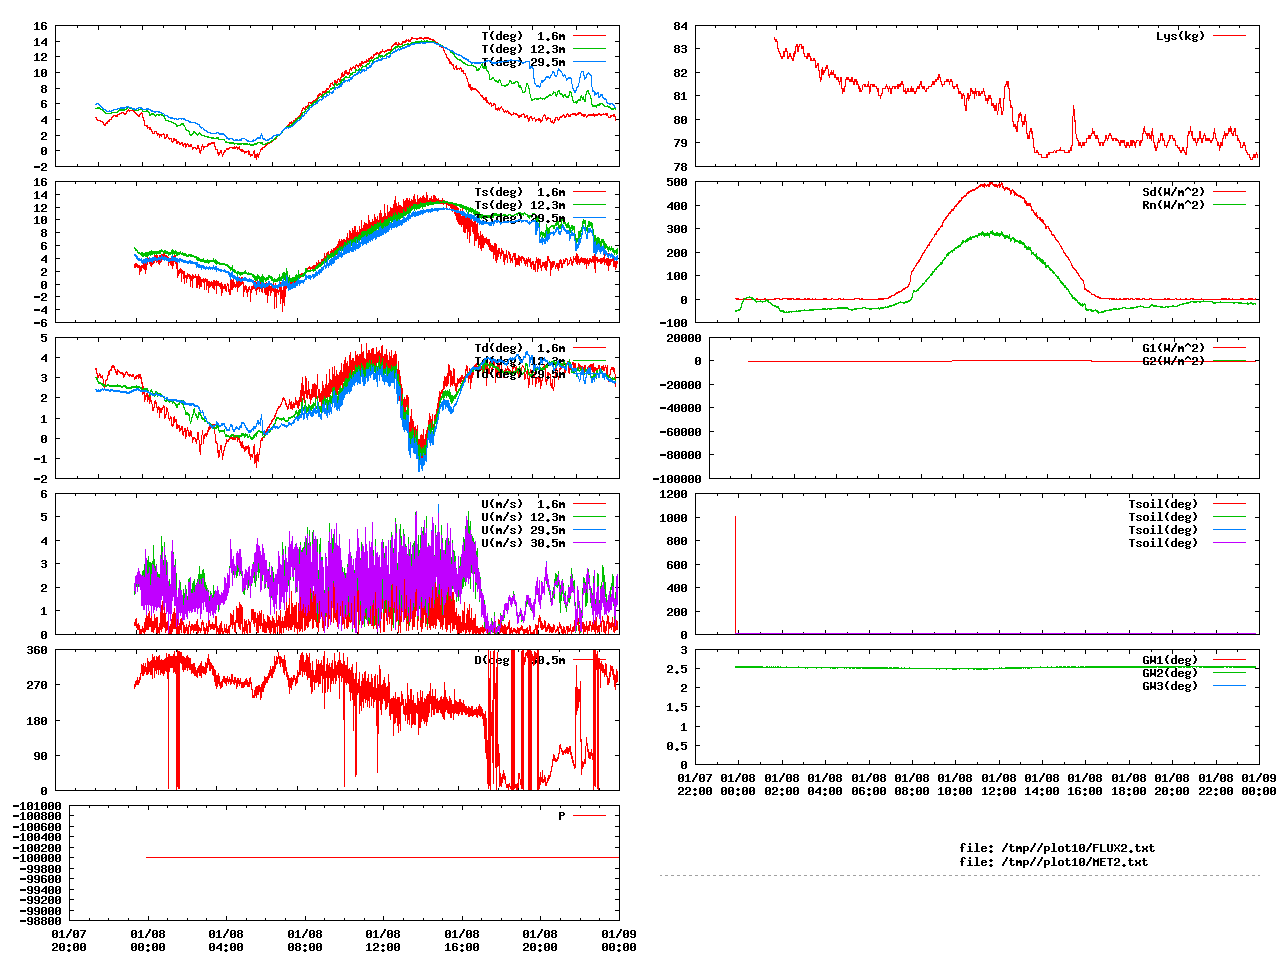Click the purple line sample beside U(m/s) 30.5m
Image resolution: width=1280 pixels, height=960 pixels.
coord(589,543)
